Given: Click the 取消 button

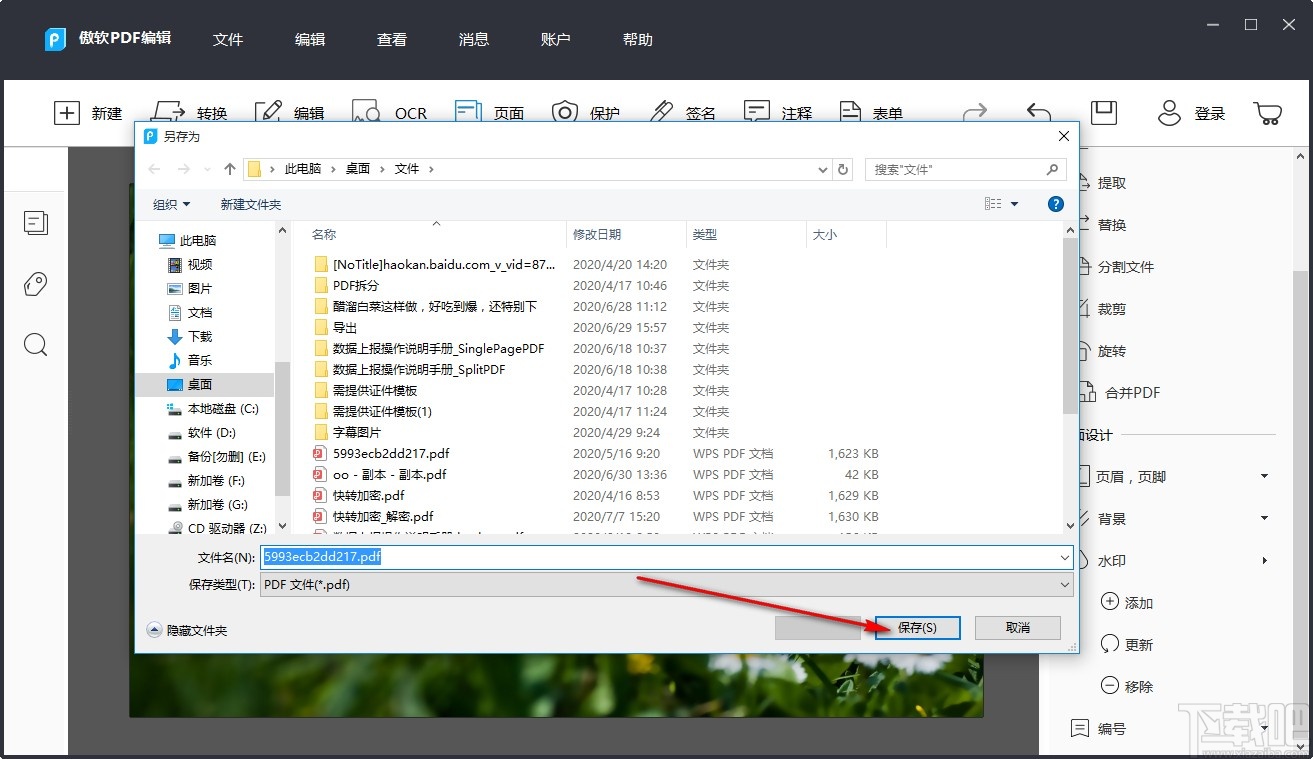Looking at the screenshot, I should (1018, 627).
